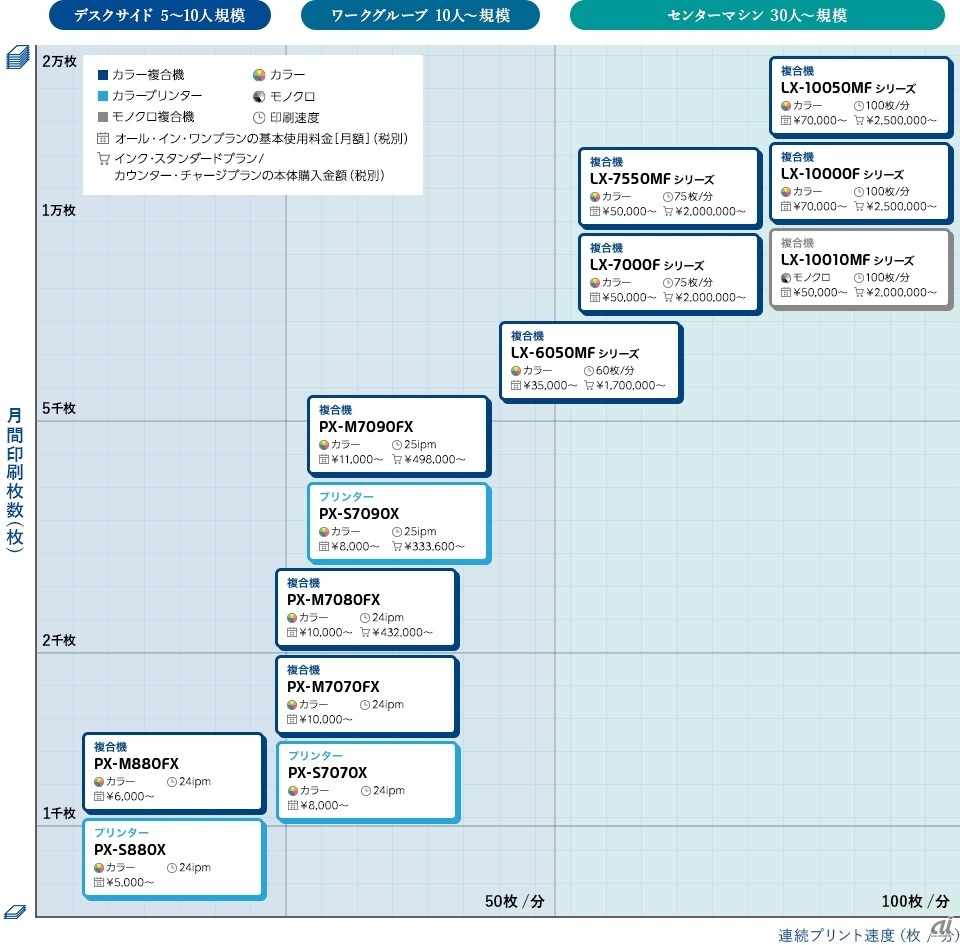Select the デスクサイド 5〜10人規模 tab
The width and height of the screenshot is (960, 945).
click(x=160, y=15)
